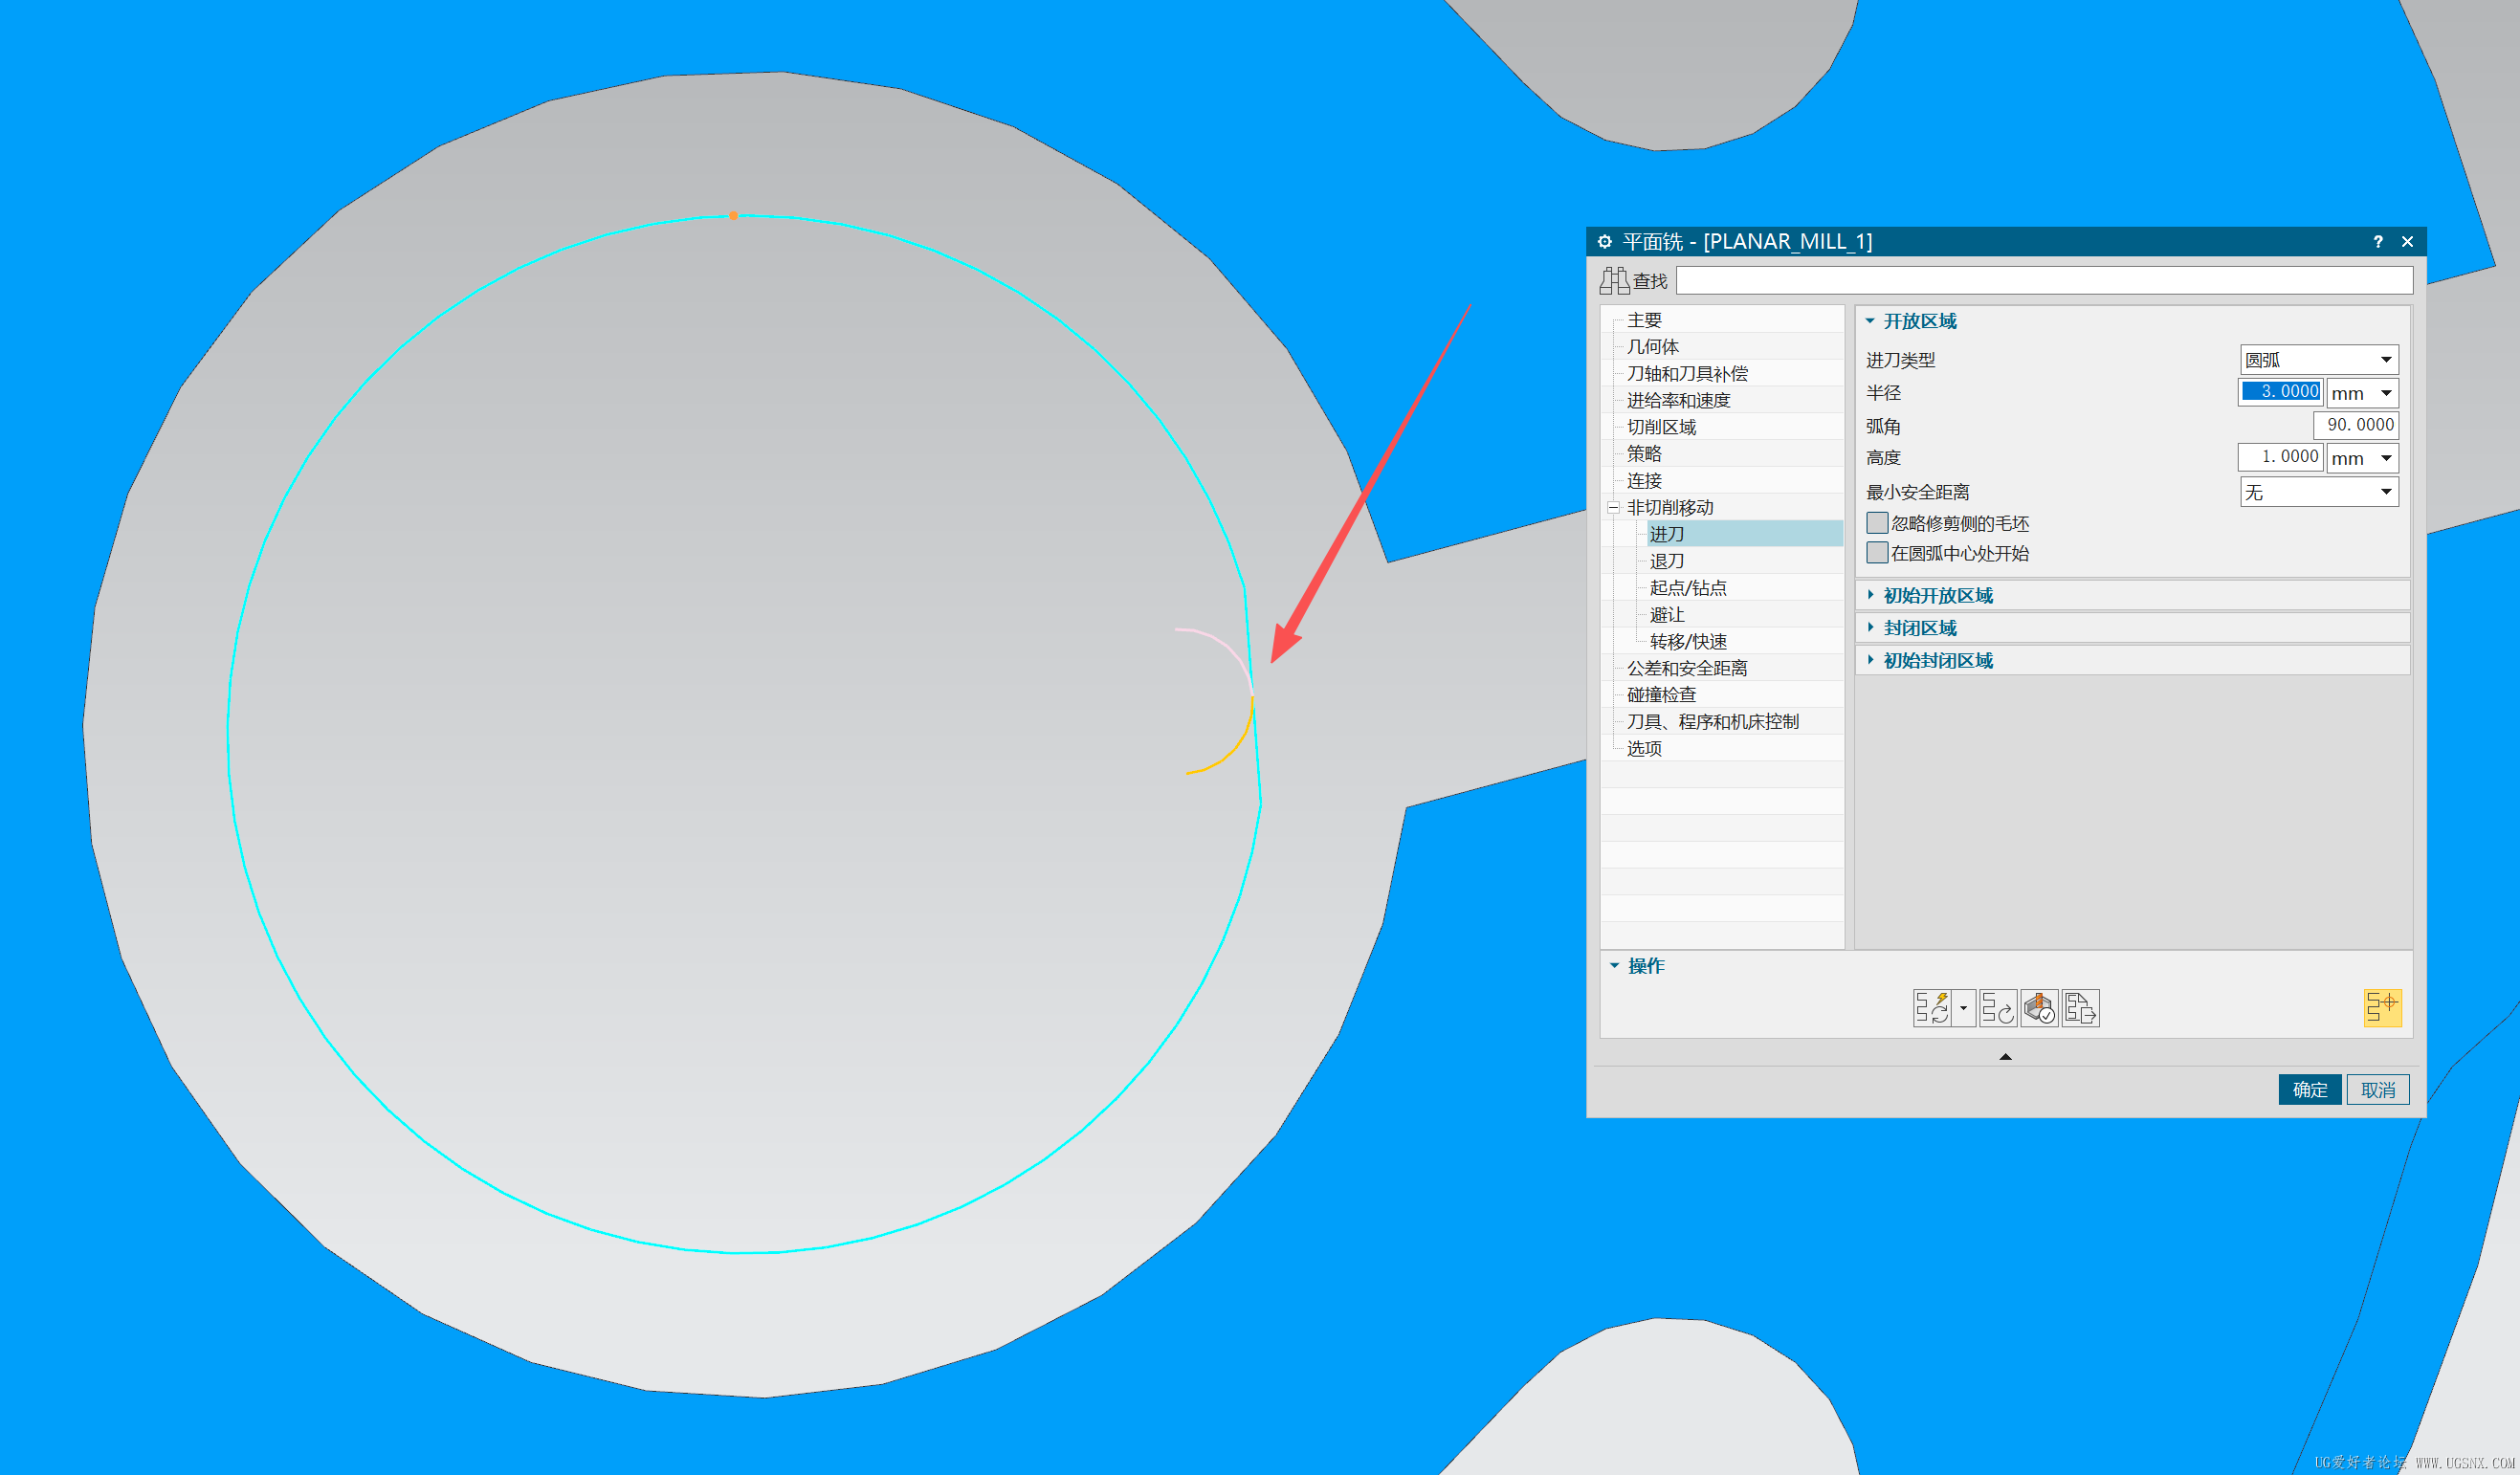The width and height of the screenshot is (2520, 1475).
Task: Click the 确定 button
Action: (x=2309, y=1089)
